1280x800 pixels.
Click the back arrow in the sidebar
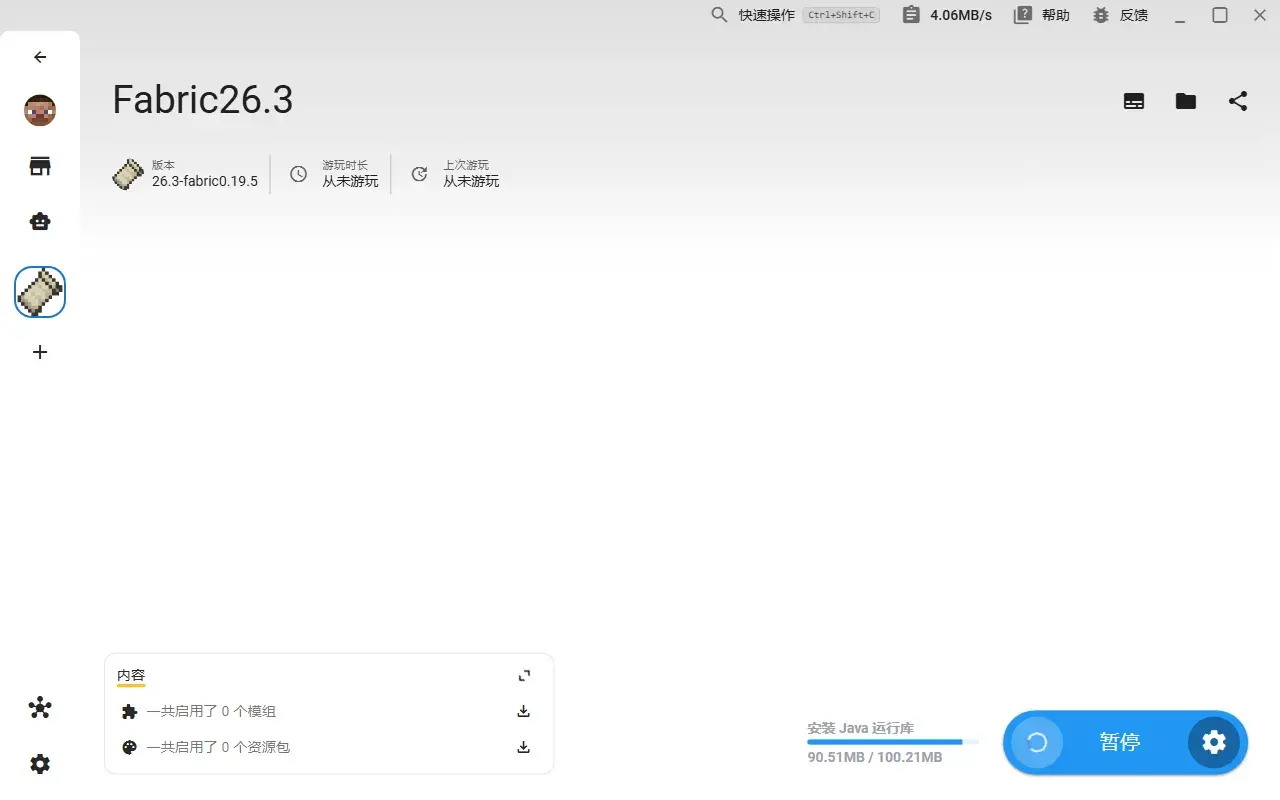pos(40,57)
